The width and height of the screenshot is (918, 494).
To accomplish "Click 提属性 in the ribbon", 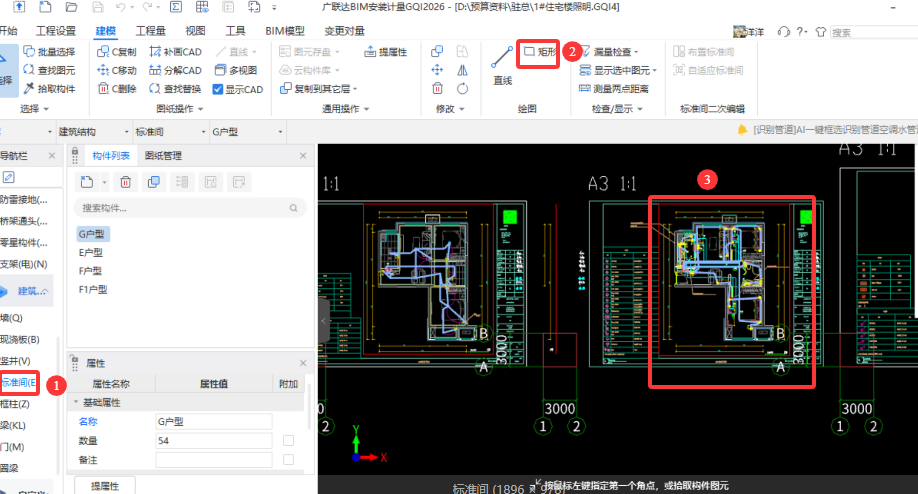I will pos(385,52).
